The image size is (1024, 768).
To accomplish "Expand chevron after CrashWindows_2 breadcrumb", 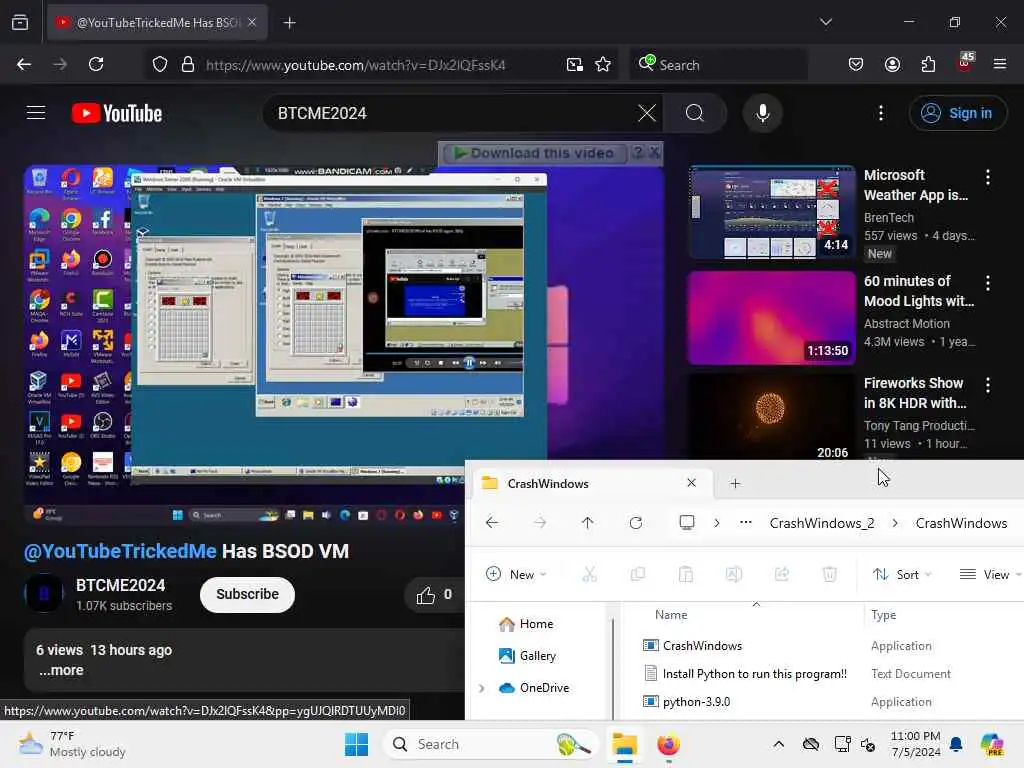I will [895, 523].
